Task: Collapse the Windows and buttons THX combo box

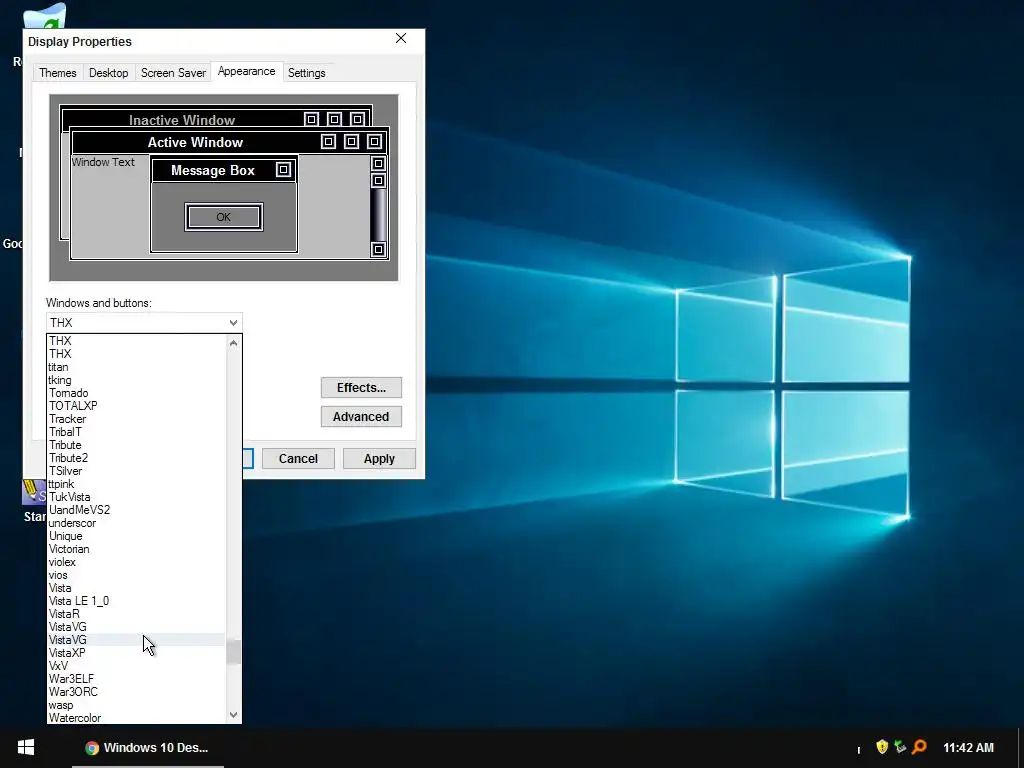Action: [144, 323]
